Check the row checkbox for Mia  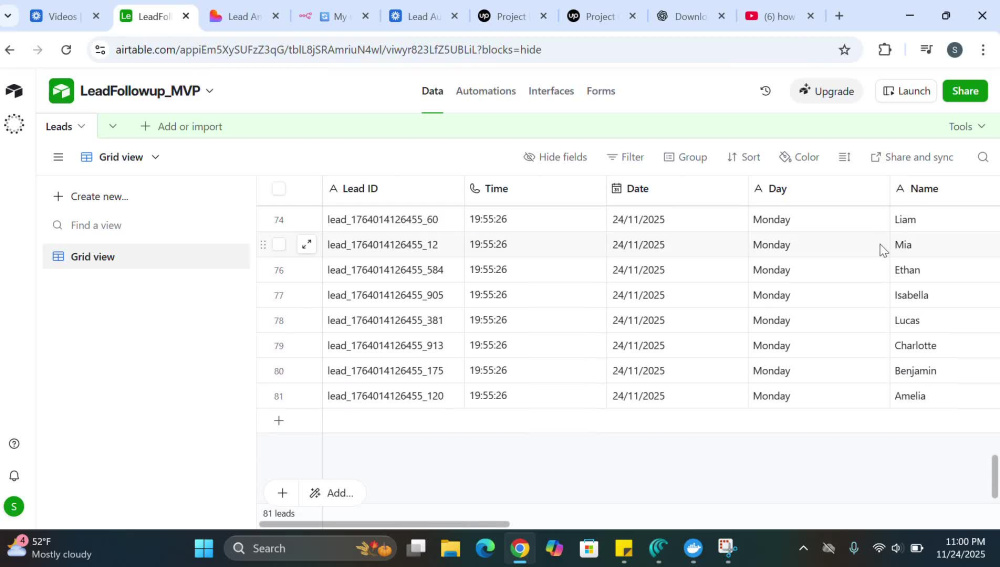[x=279, y=244]
